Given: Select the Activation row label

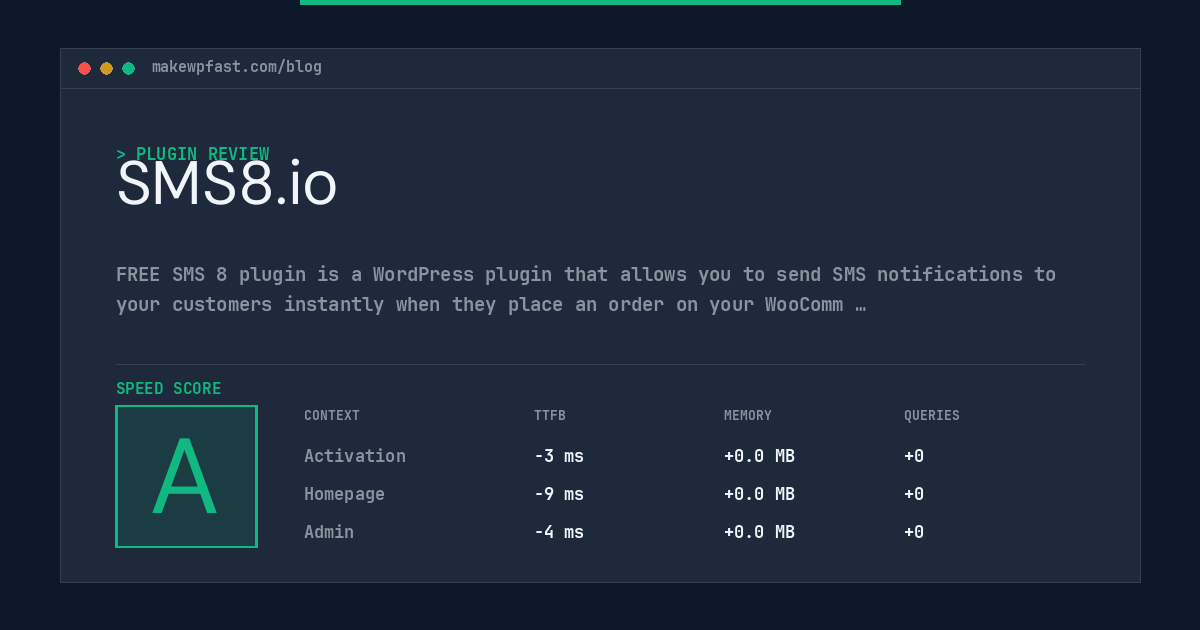Looking at the screenshot, I should 355,456.
